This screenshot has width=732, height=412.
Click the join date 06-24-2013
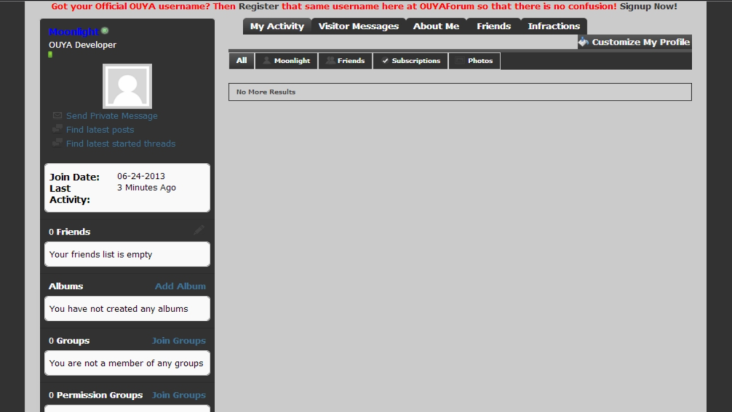pyautogui.click(x=141, y=176)
